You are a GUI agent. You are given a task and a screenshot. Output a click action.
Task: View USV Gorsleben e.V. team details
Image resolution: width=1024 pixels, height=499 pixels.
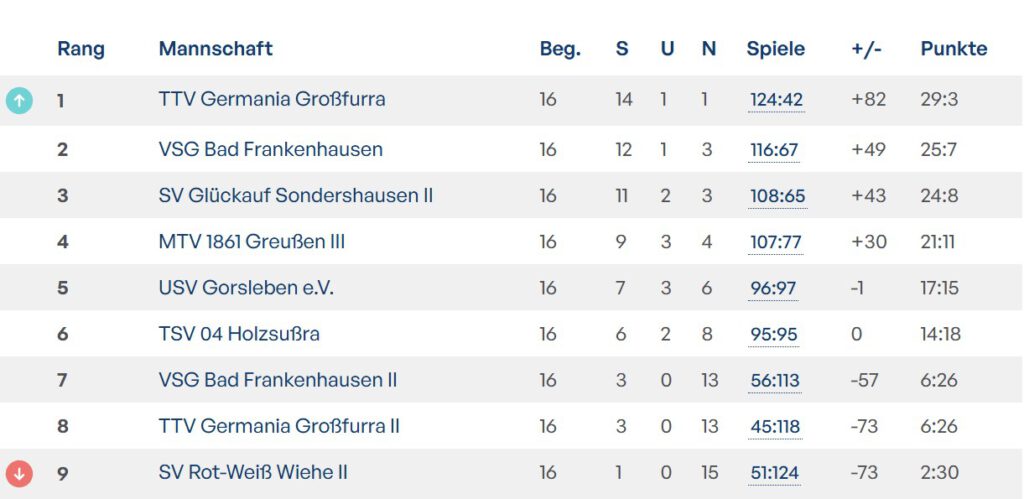tap(246, 288)
